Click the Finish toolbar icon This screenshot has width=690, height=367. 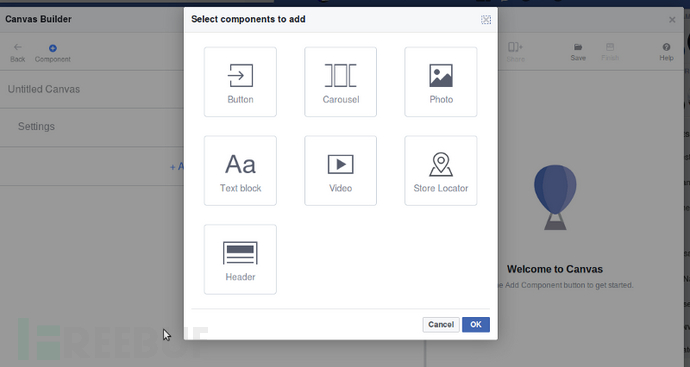610,52
